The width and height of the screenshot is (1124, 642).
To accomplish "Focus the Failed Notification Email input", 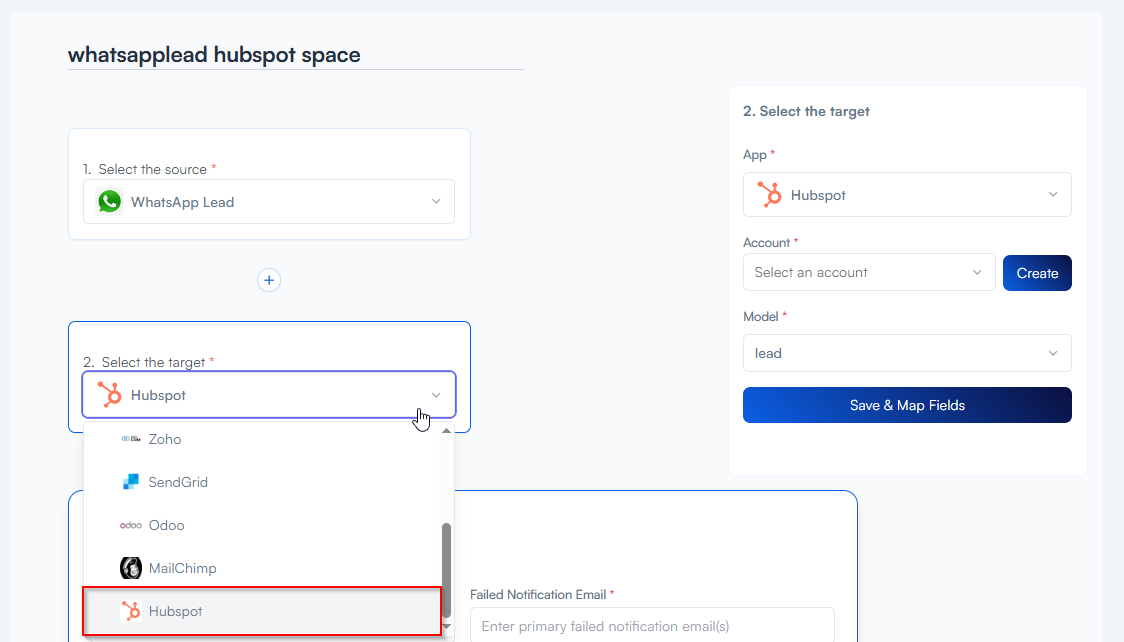I will [651, 626].
